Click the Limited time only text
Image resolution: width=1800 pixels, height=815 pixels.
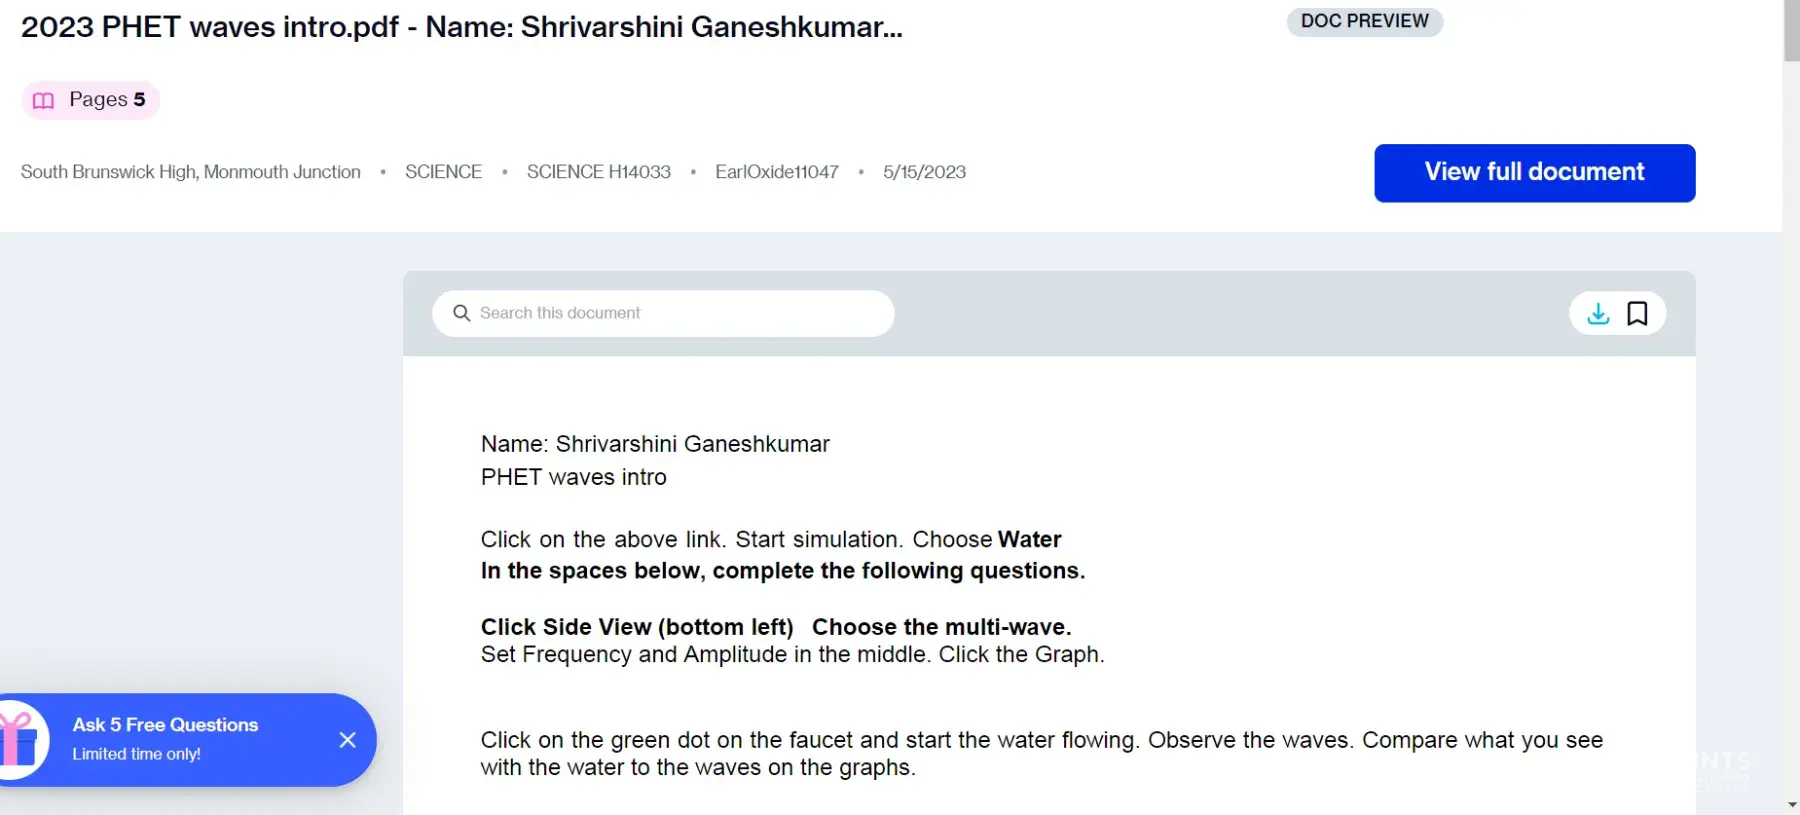coord(136,754)
